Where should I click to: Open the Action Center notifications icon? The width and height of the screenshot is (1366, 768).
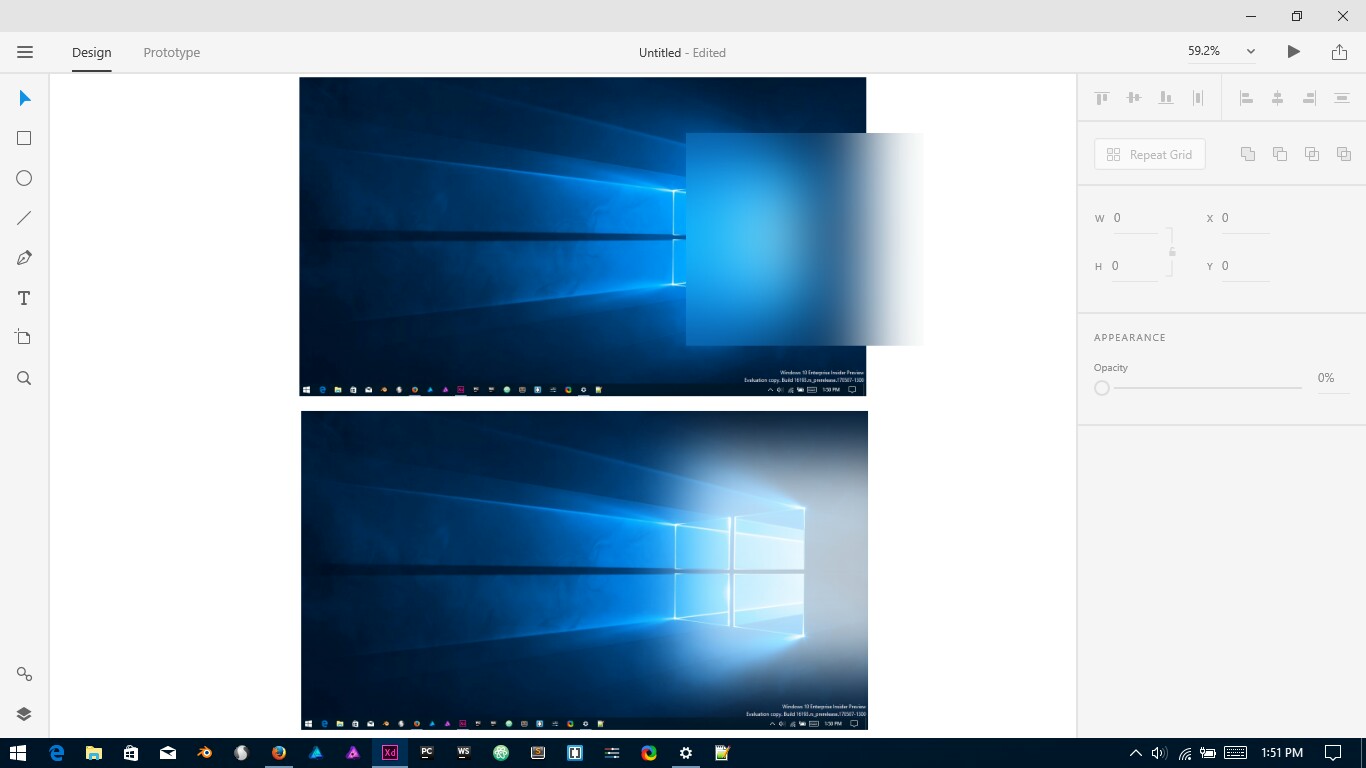pos(1333,753)
